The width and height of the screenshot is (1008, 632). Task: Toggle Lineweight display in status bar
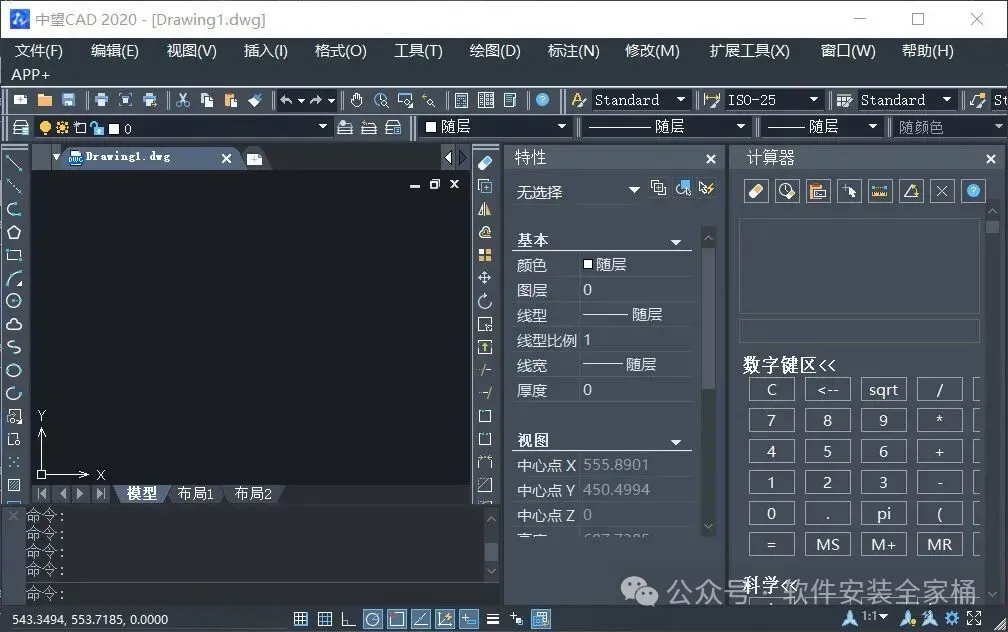point(493,618)
